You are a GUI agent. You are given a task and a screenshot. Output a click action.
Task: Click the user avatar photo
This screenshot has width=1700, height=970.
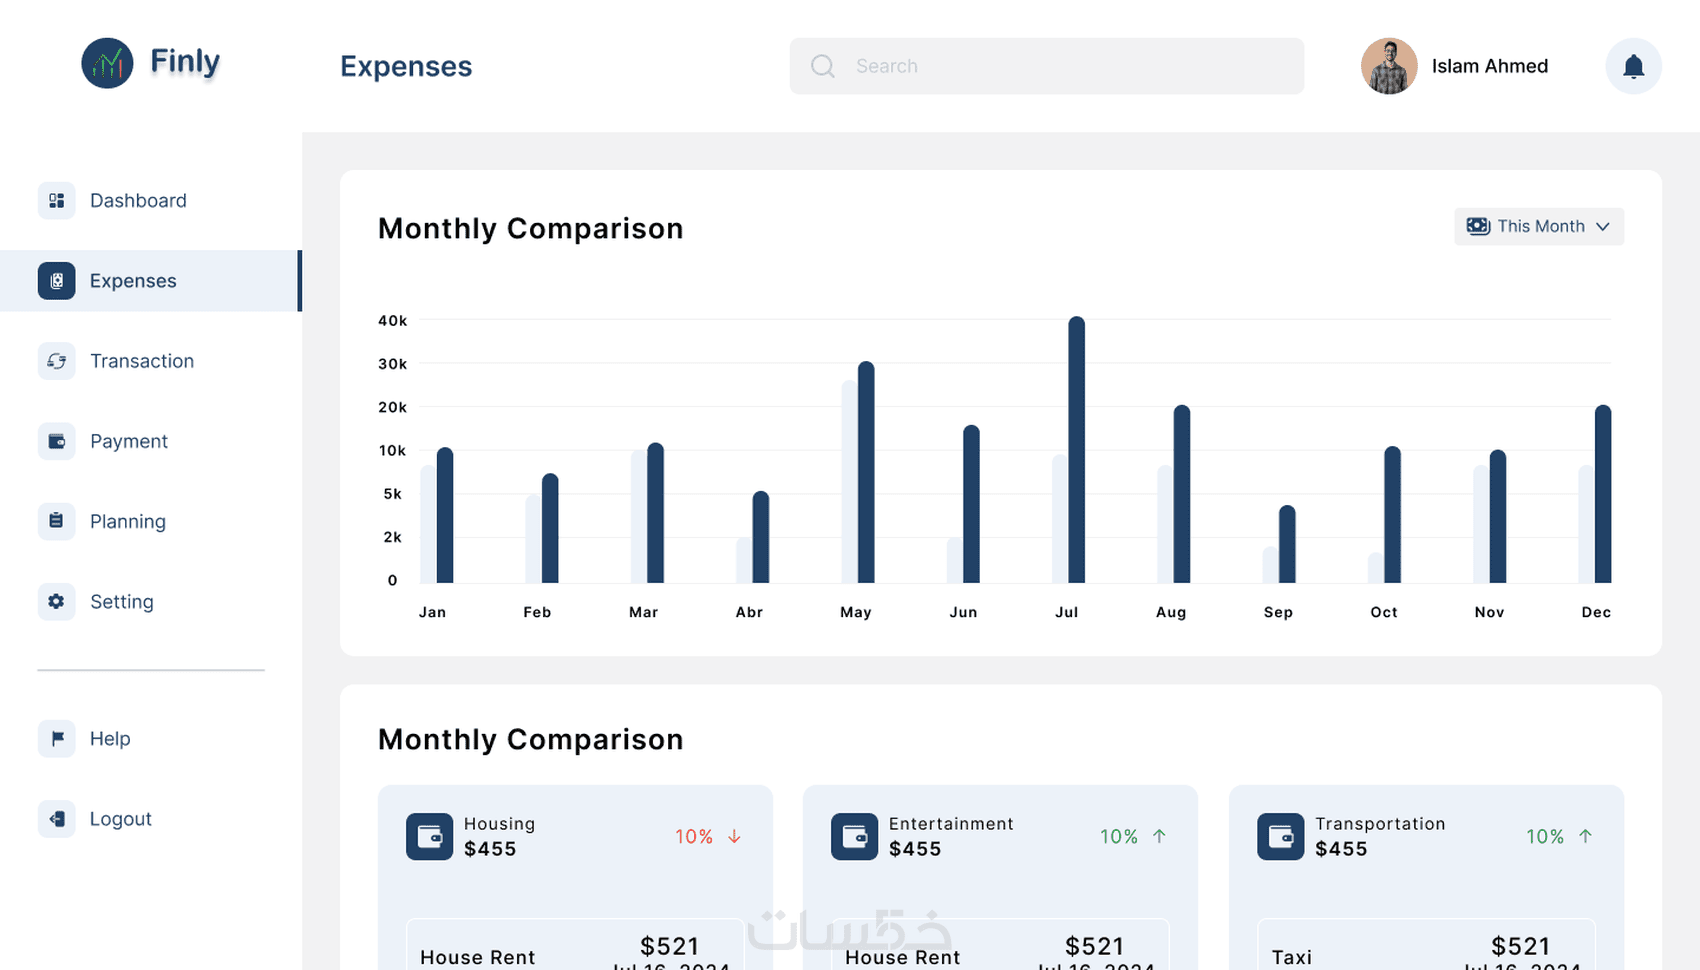click(x=1389, y=66)
